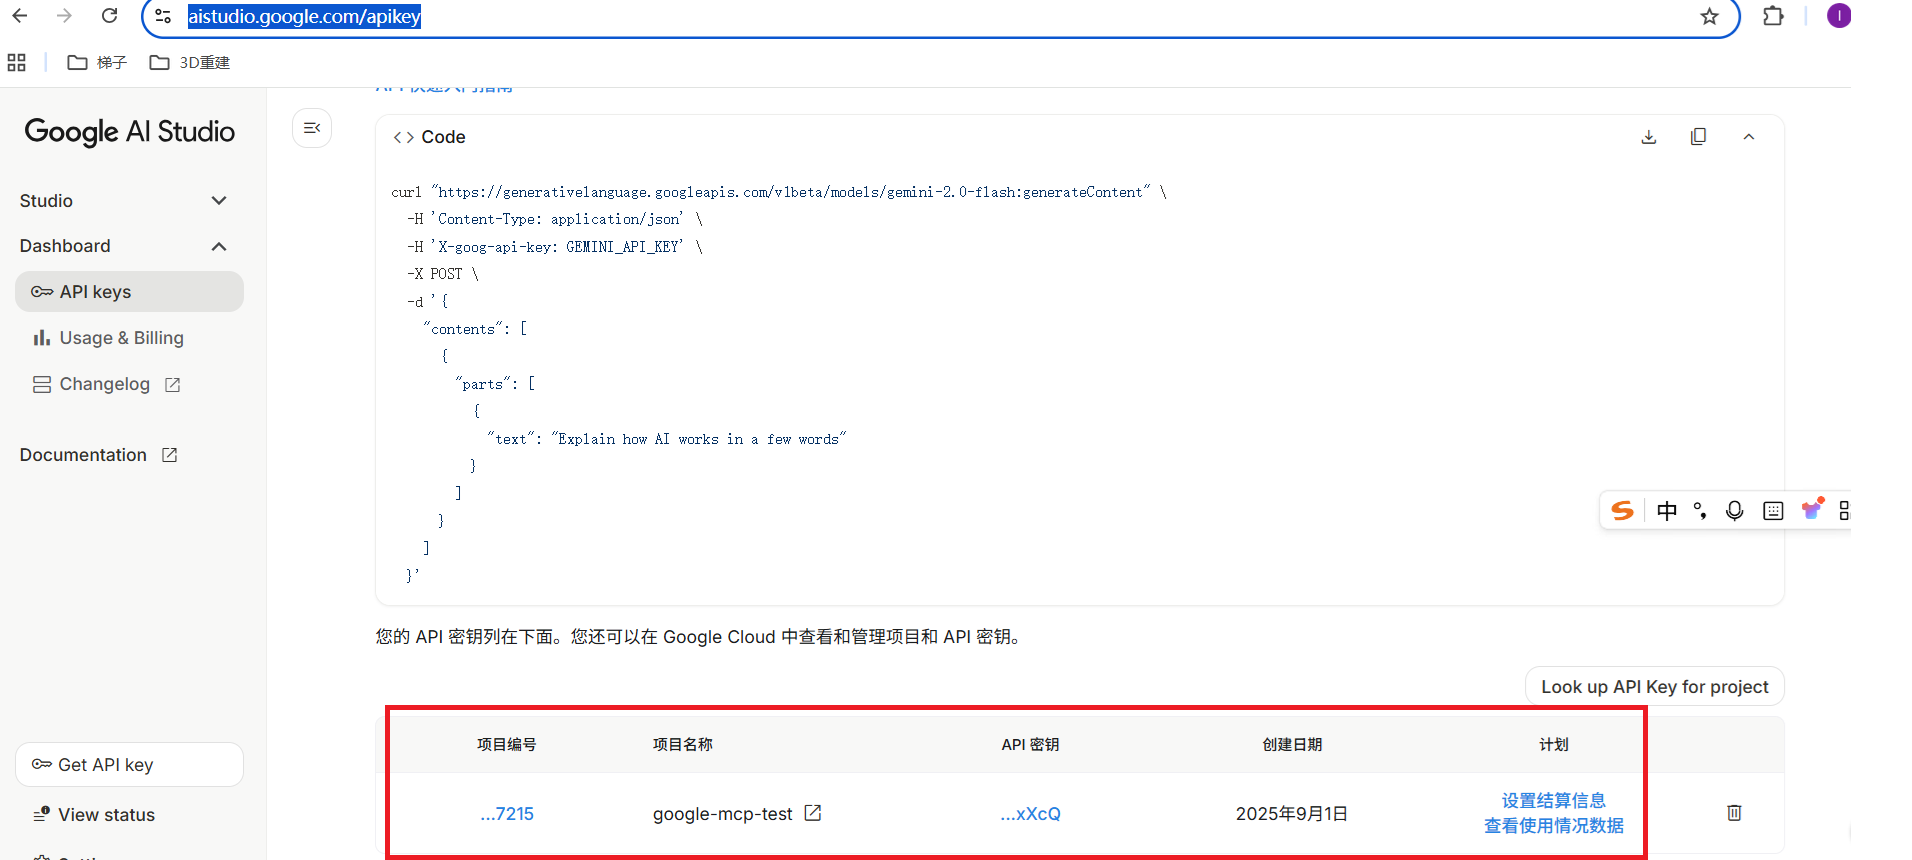Collapse the Code panel

point(1749,137)
